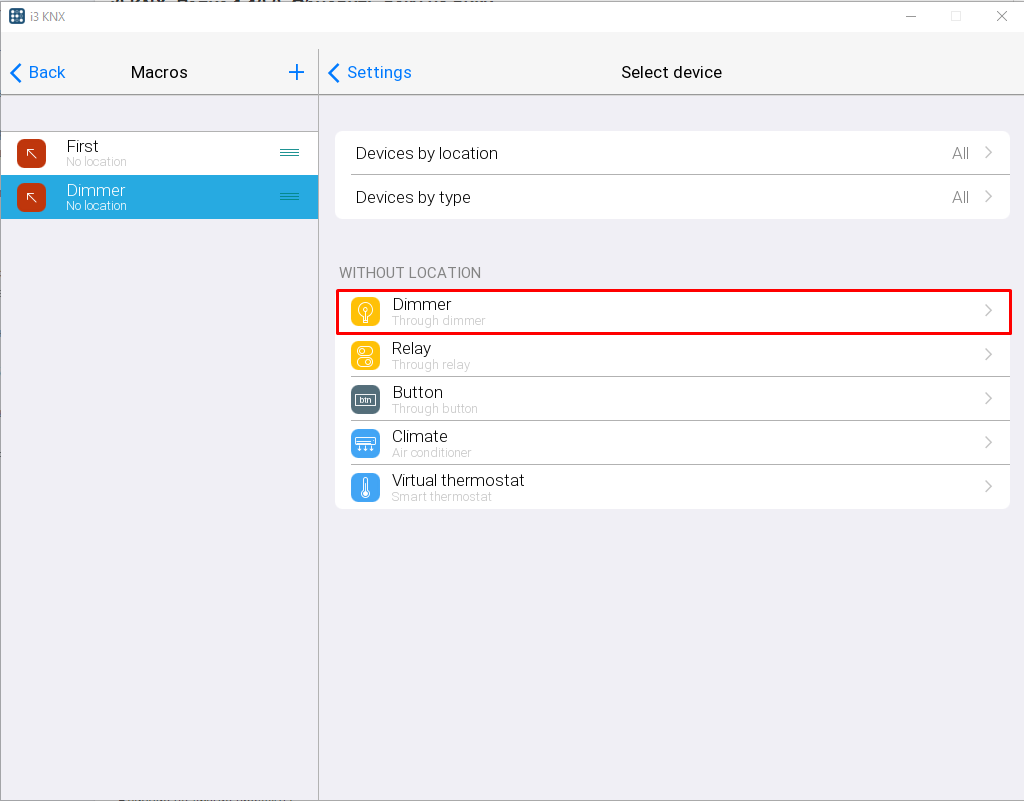Image resolution: width=1024 pixels, height=801 pixels.
Task: Return to Settings via back link
Action: point(370,72)
